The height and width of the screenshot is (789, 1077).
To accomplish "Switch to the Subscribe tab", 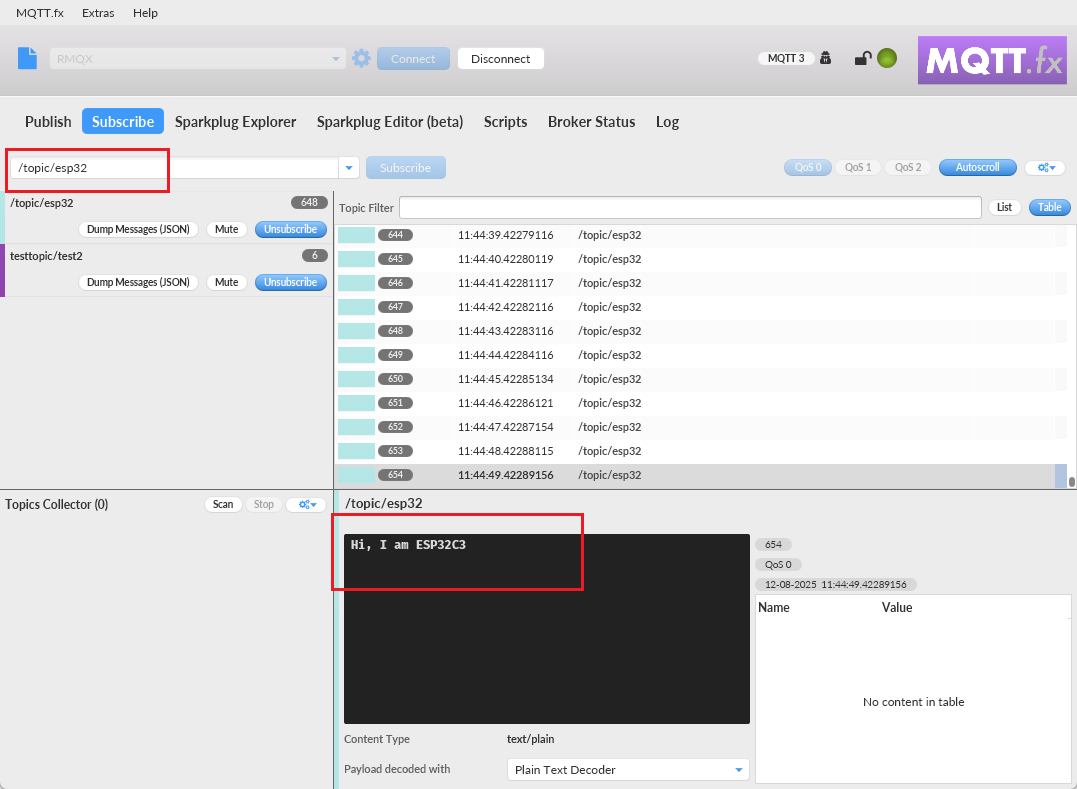I will pyautogui.click(x=123, y=122).
